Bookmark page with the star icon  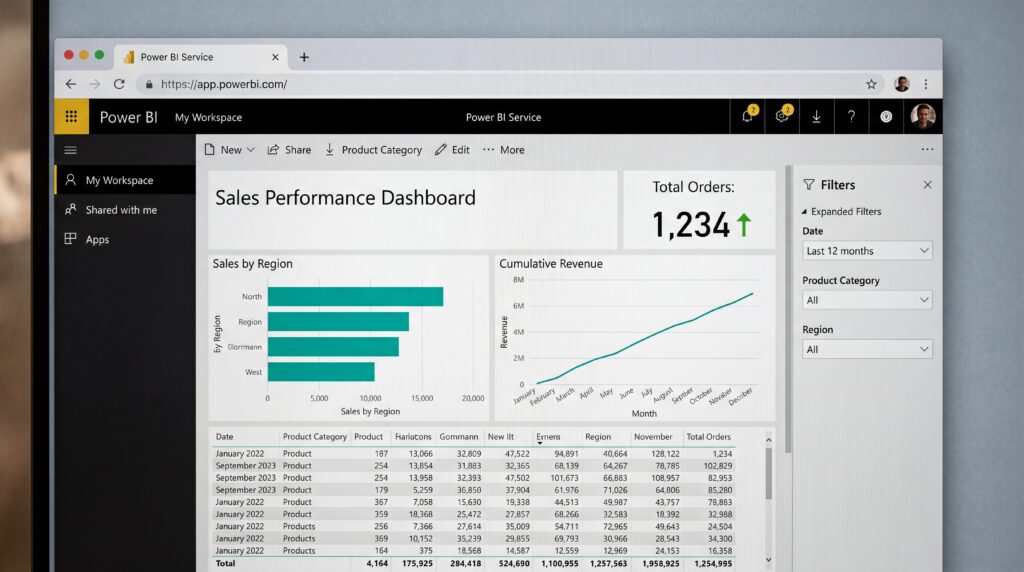(x=871, y=84)
